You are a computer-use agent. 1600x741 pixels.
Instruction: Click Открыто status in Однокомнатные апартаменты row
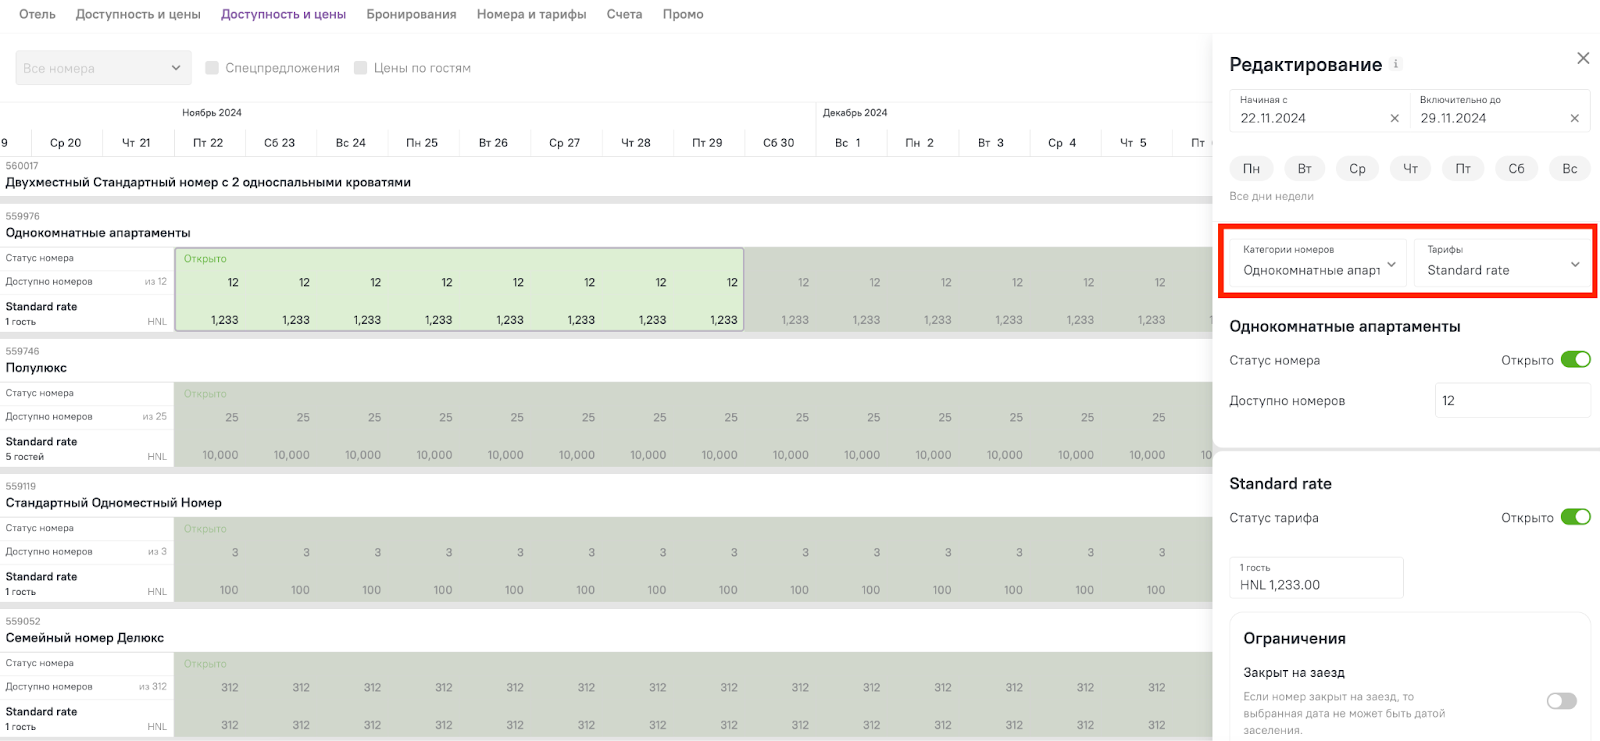click(205, 259)
